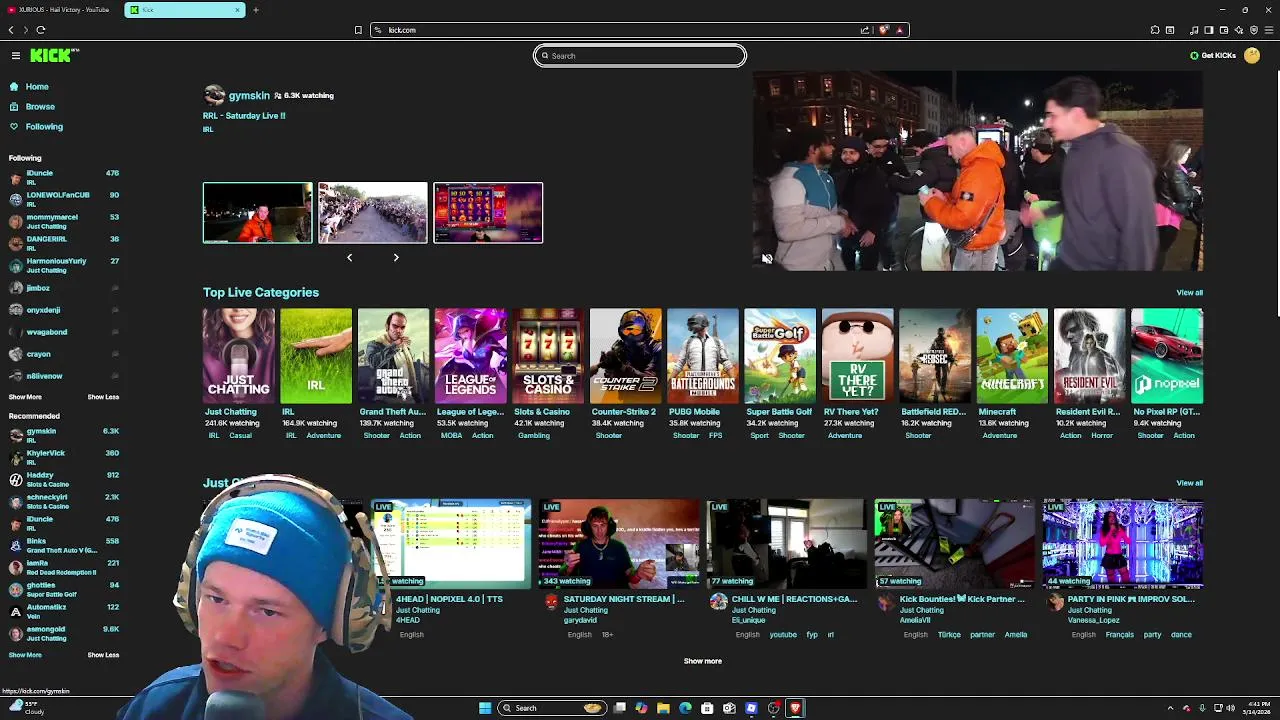Image resolution: width=1280 pixels, height=720 pixels.
Task: Click the Windows taskbar Search box
Action: (x=552, y=708)
